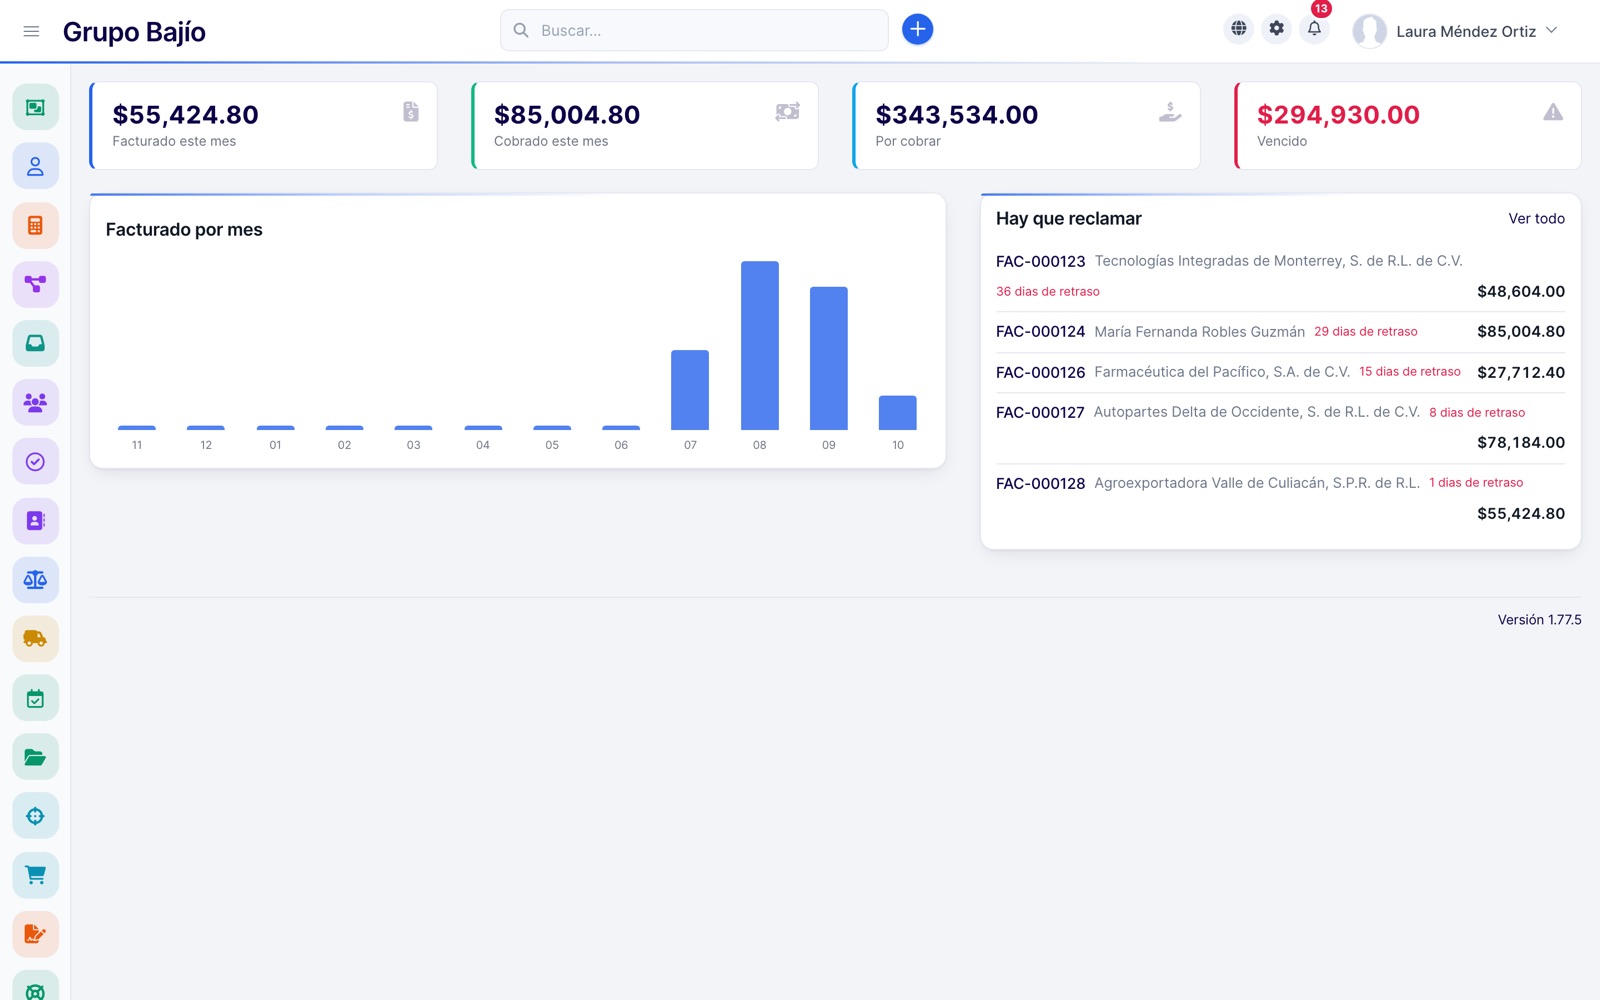Open invoice FAC-000126
The width and height of the screenshot is (1600, 1000).
click(x=1040, y=372)
